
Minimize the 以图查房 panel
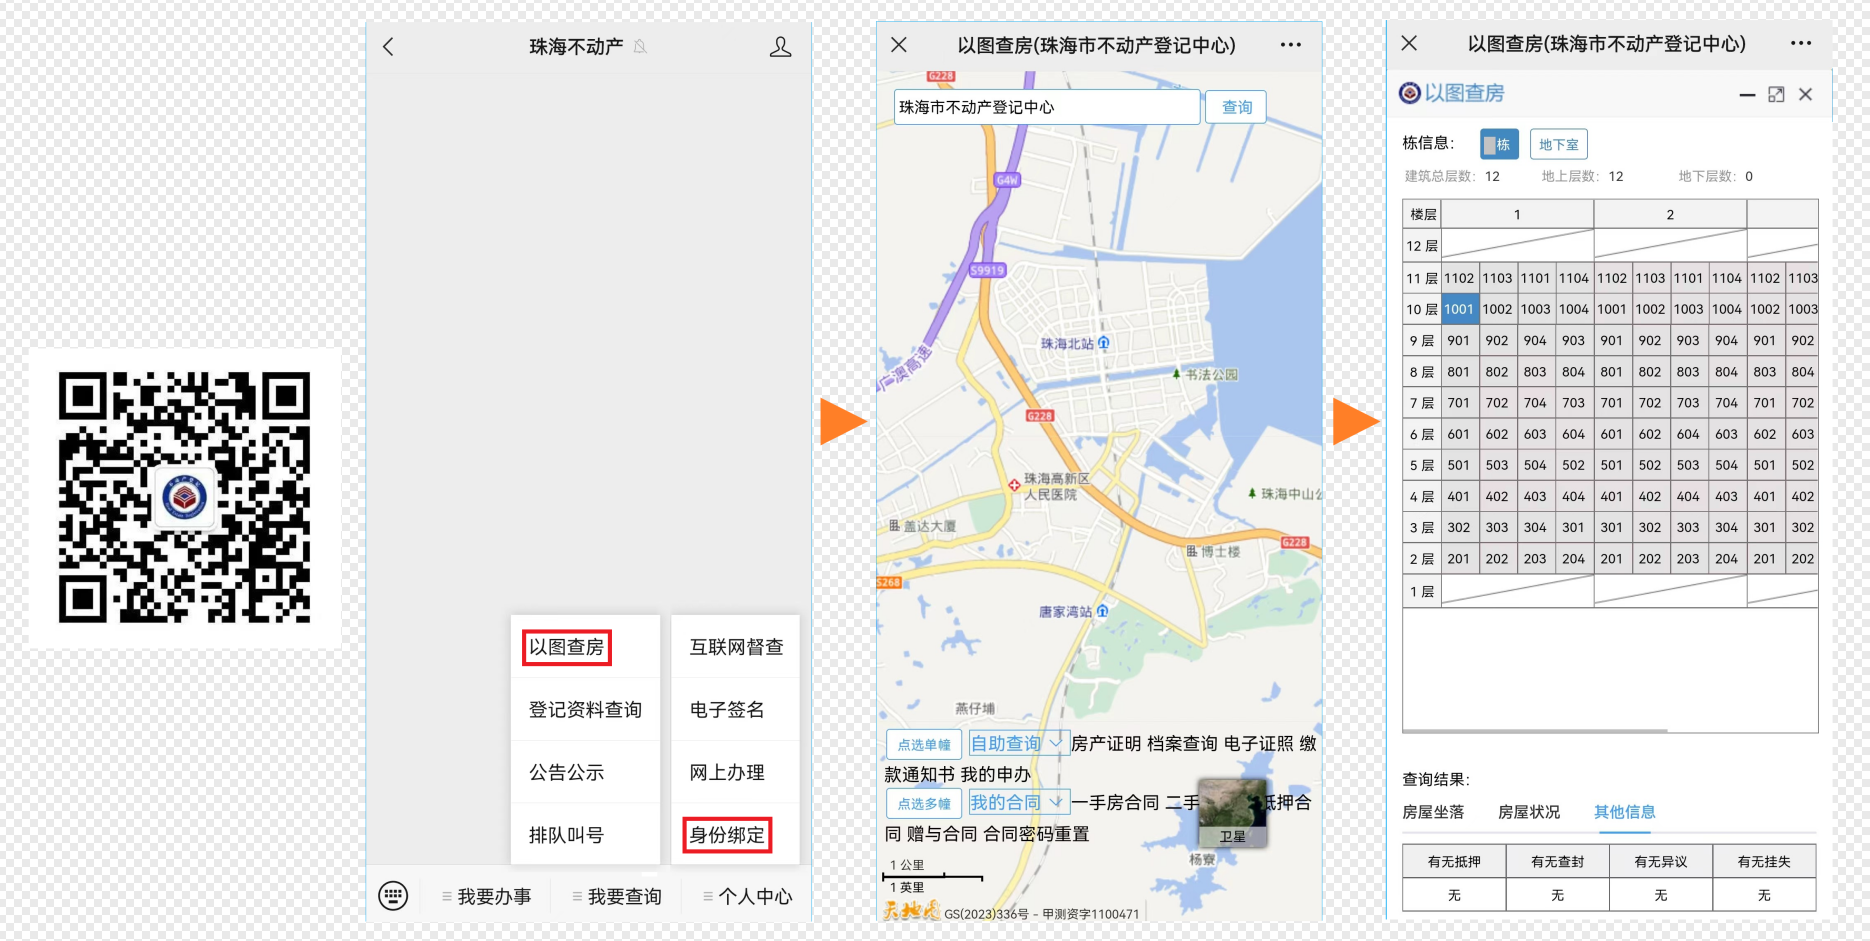coord(1747,95)
